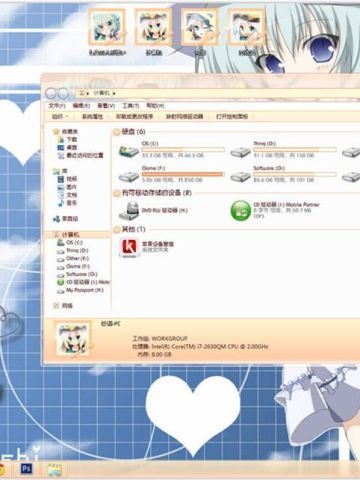Select the red K device management icon
Viewport: 360px width, 480px height.
click(x=129, y=248)
